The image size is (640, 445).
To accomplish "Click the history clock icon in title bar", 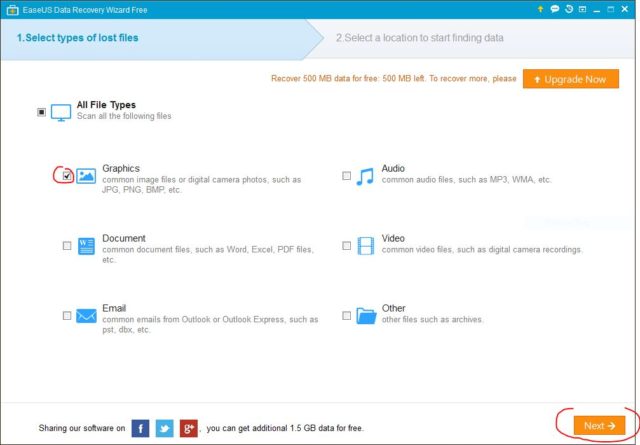I will click(569, 9).
